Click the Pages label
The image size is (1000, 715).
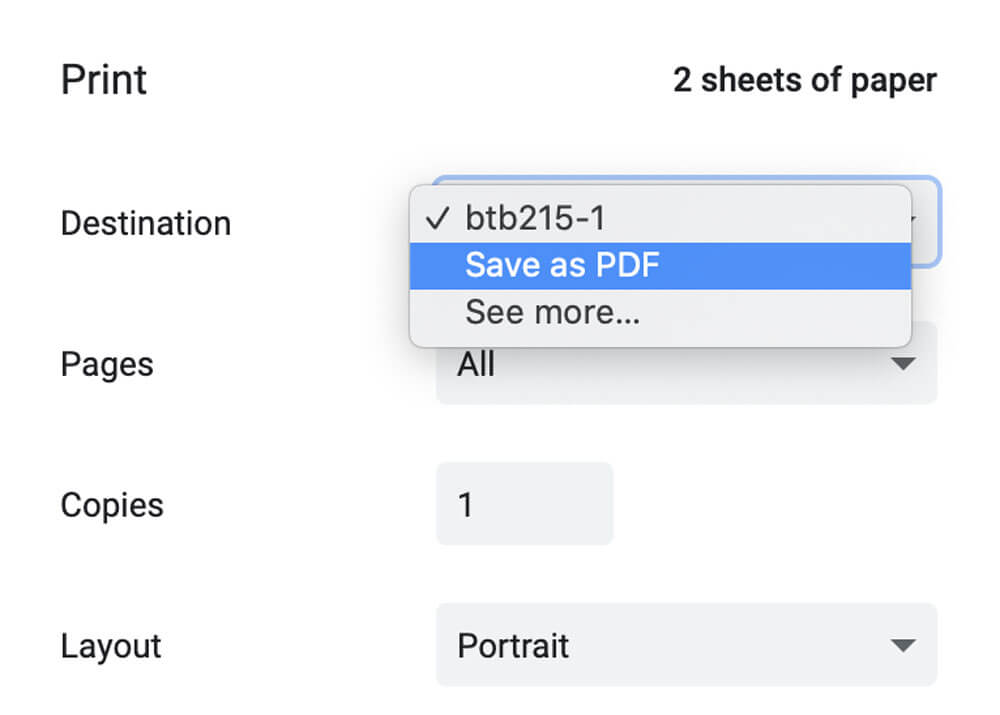tap(107, 364)
